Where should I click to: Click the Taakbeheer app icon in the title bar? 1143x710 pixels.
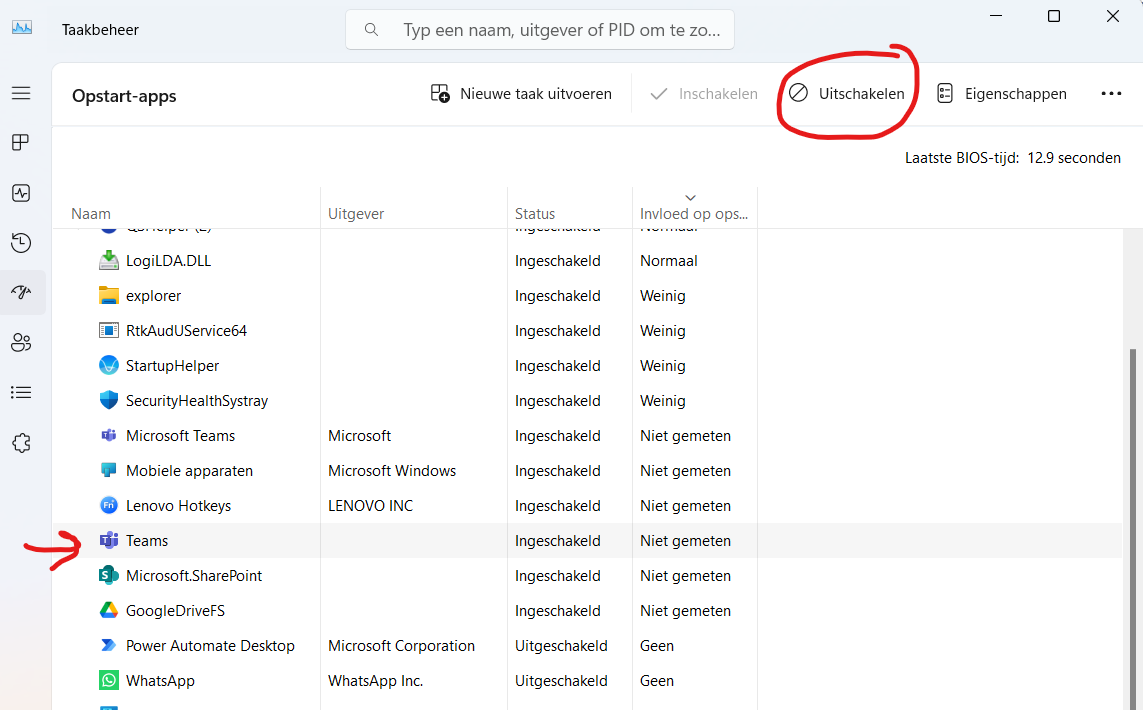[x=22, y=28]
